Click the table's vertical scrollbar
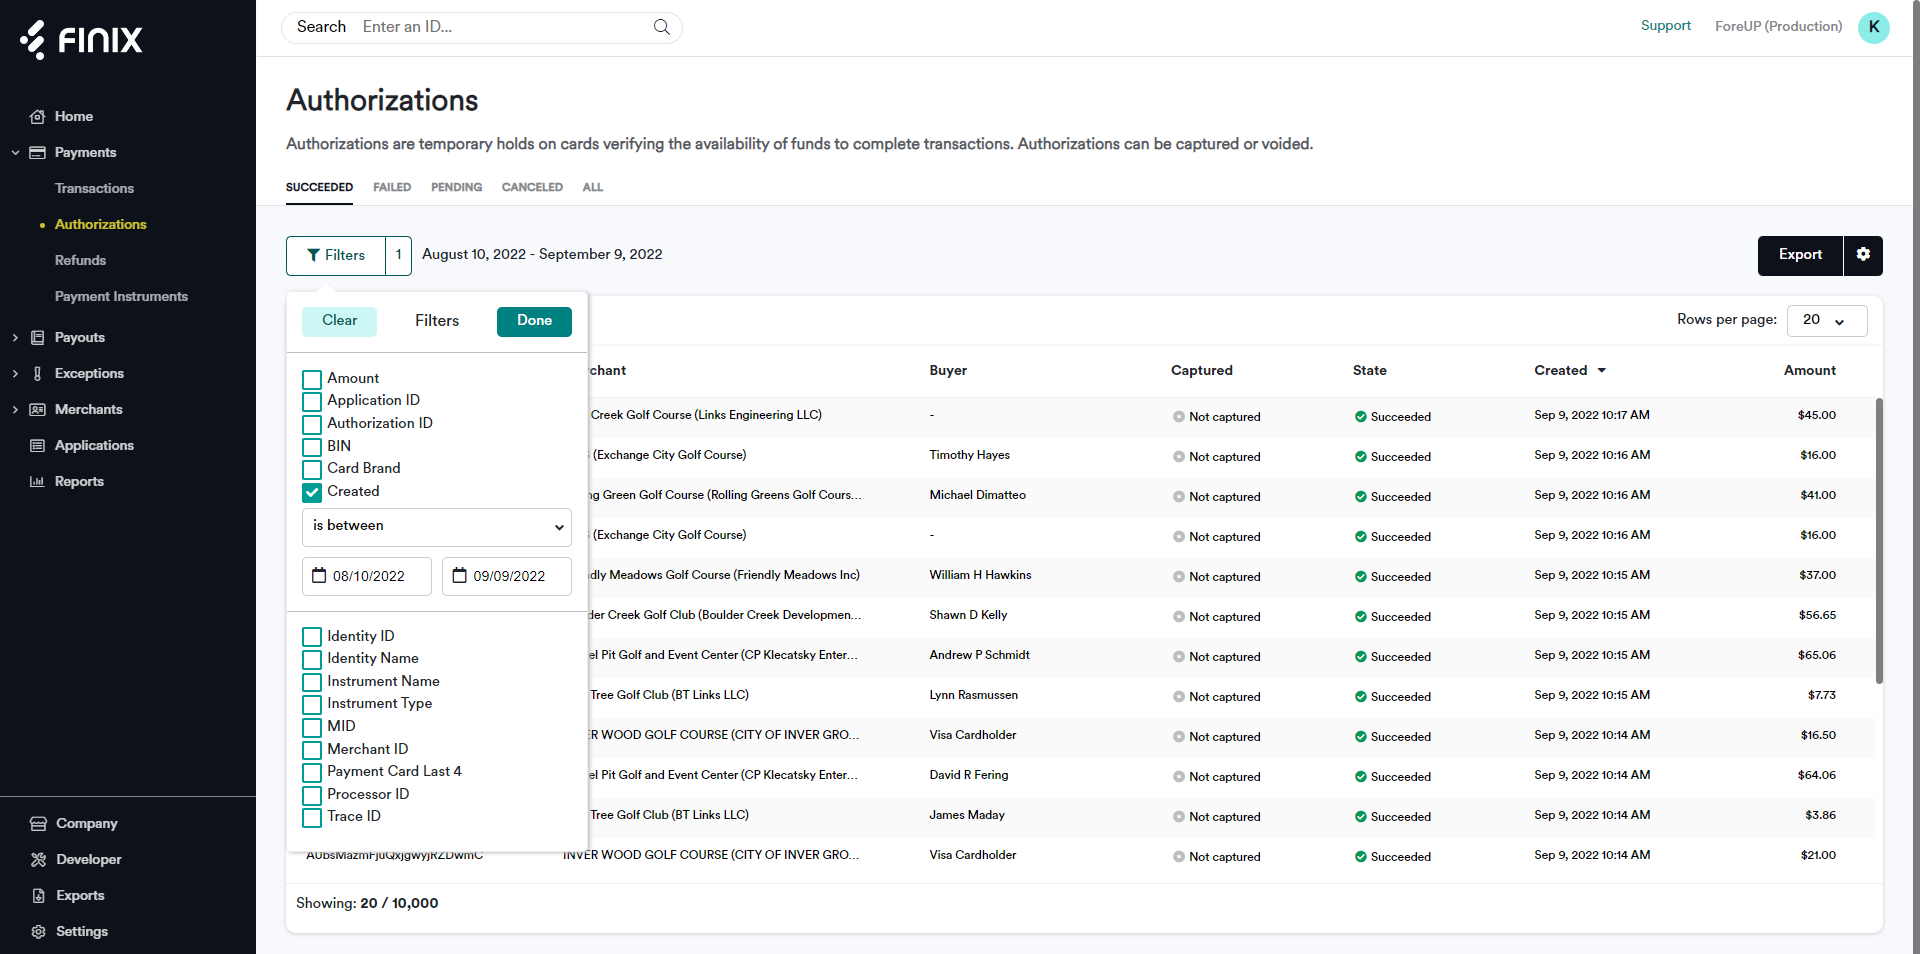1920x954 pixels. click(x=1879, y=540)
